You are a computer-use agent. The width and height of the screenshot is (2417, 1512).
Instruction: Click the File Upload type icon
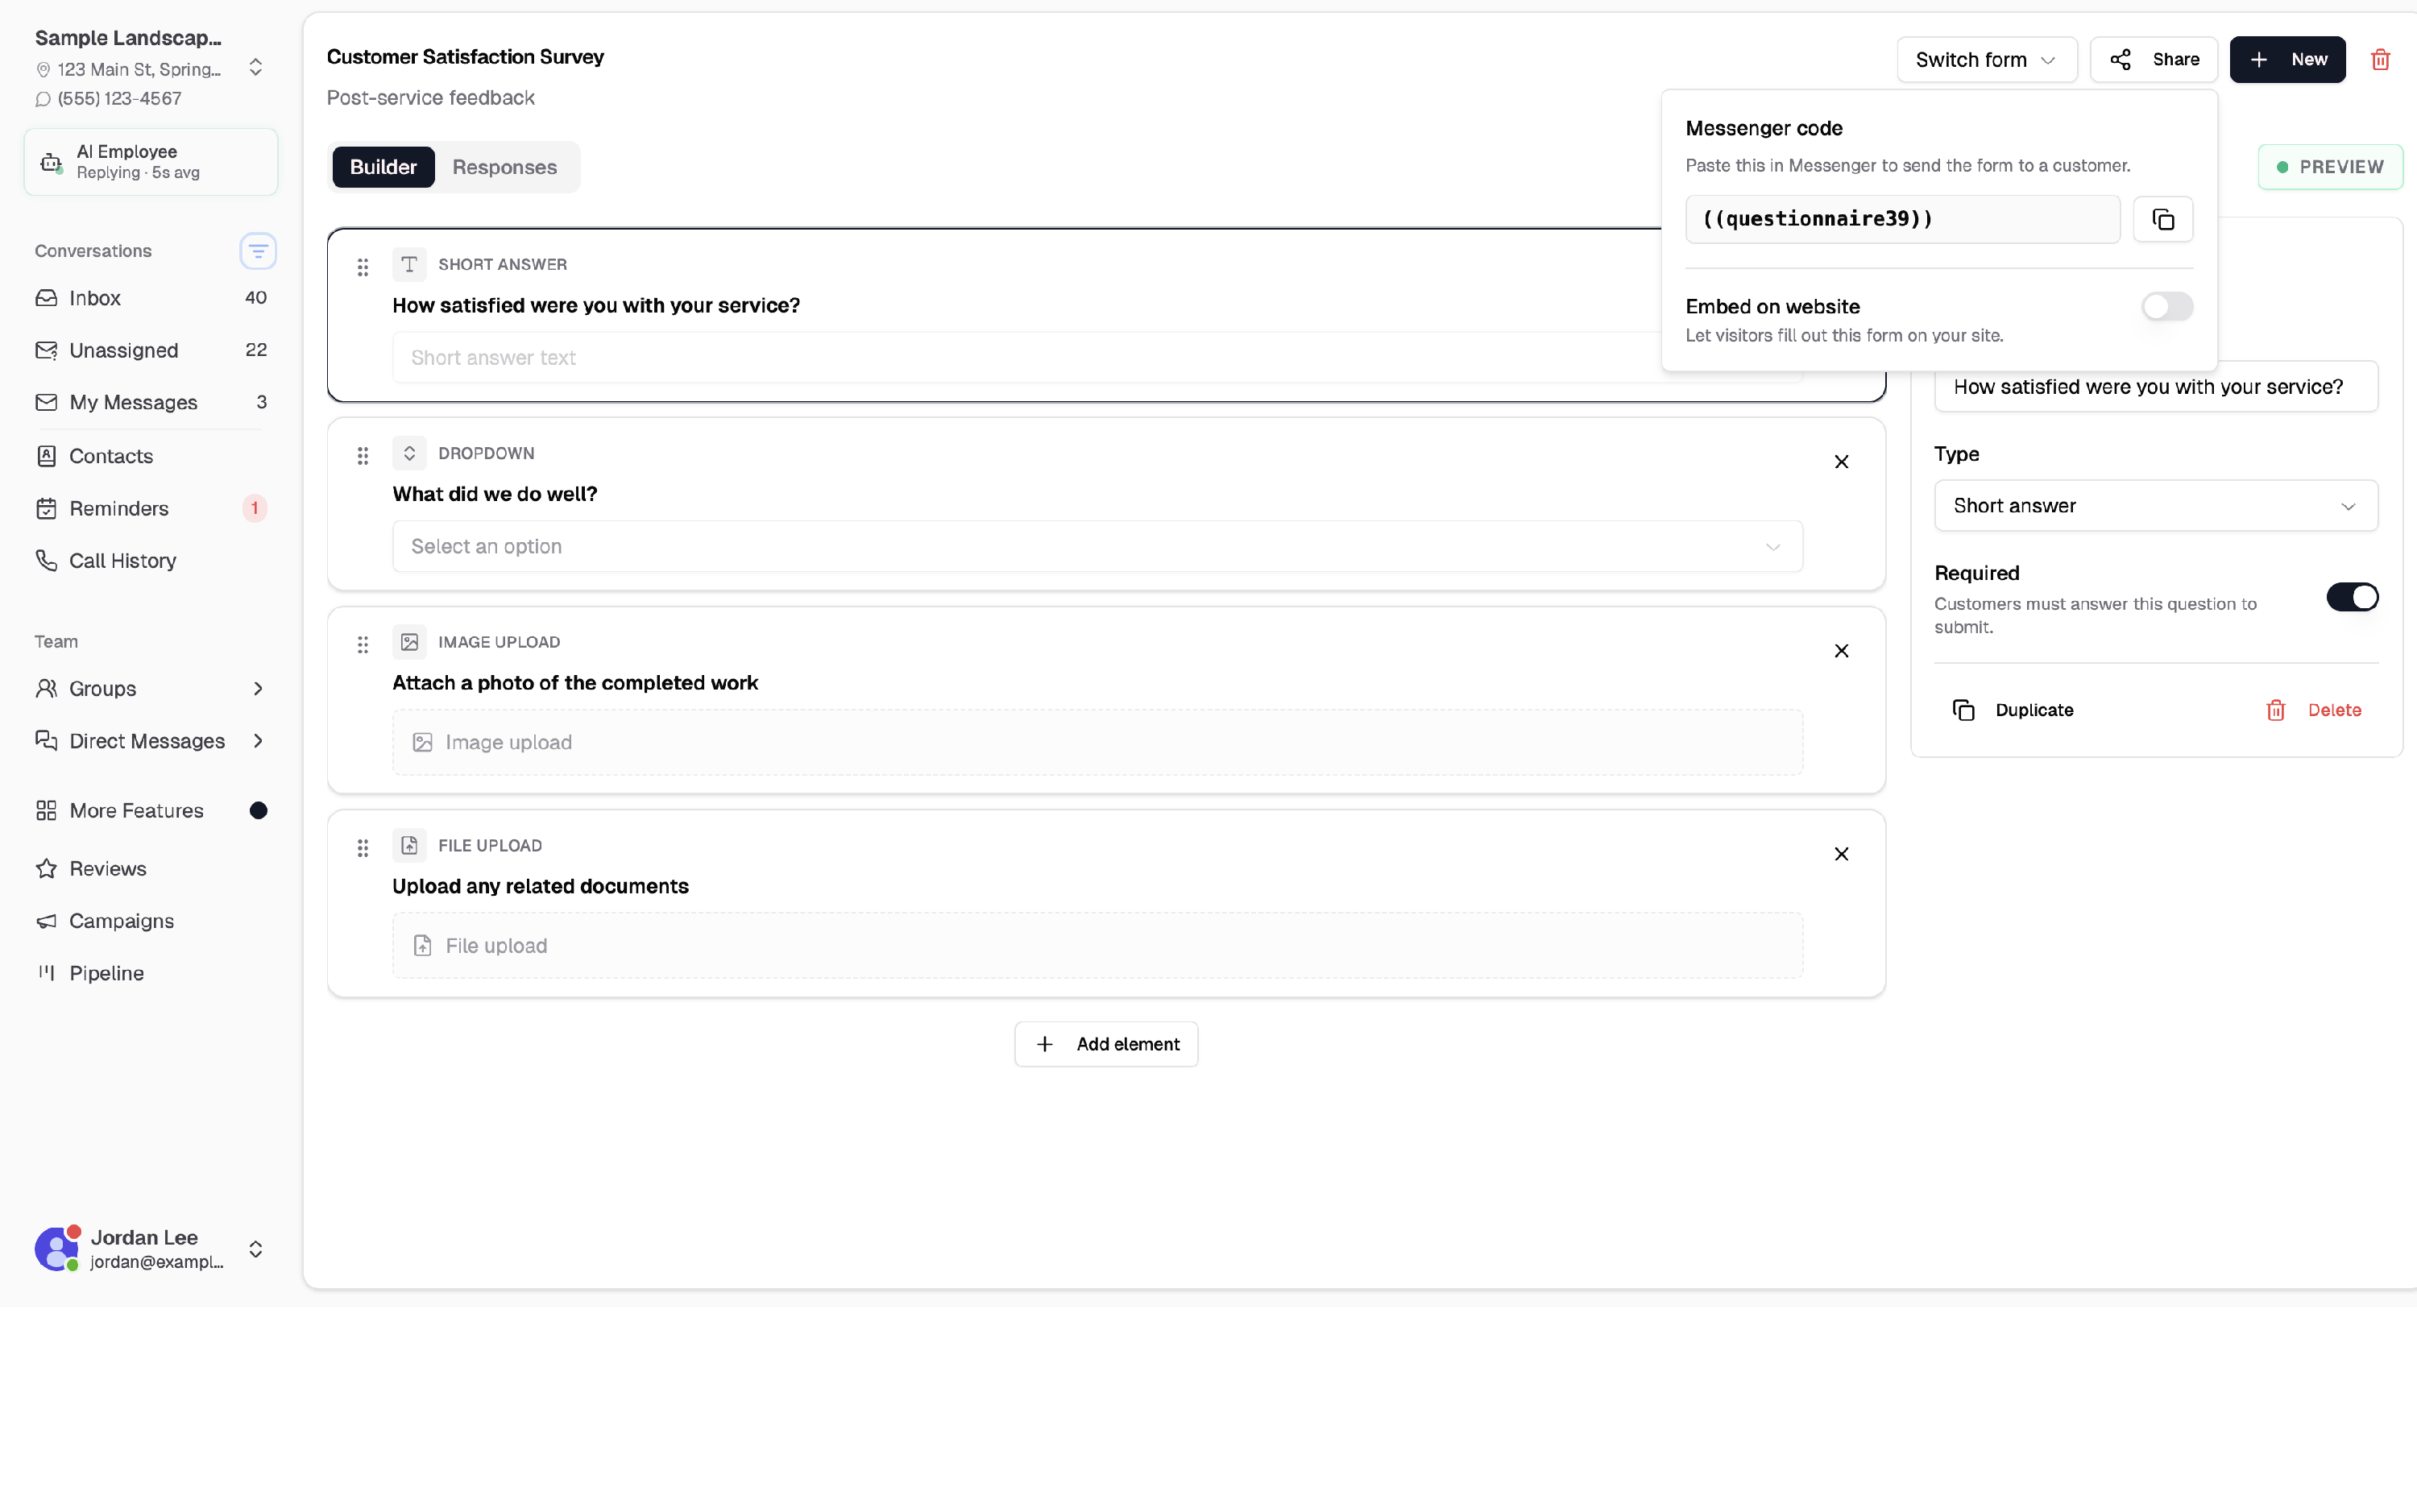tap(409, 845)
